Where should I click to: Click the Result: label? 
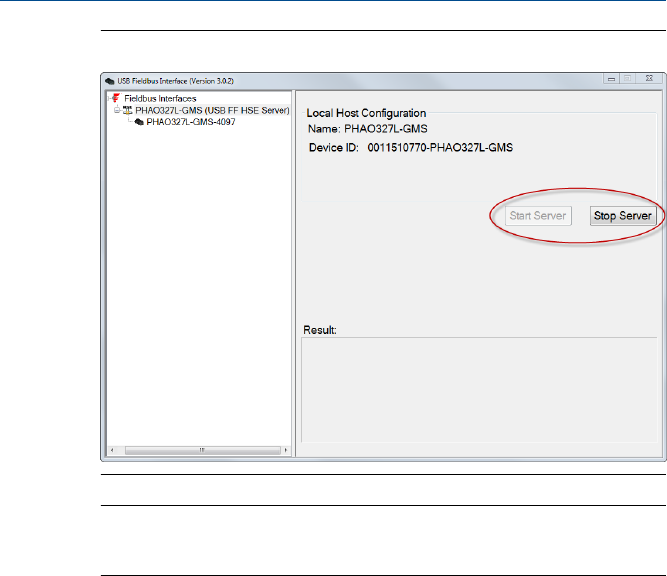point(320,330)
